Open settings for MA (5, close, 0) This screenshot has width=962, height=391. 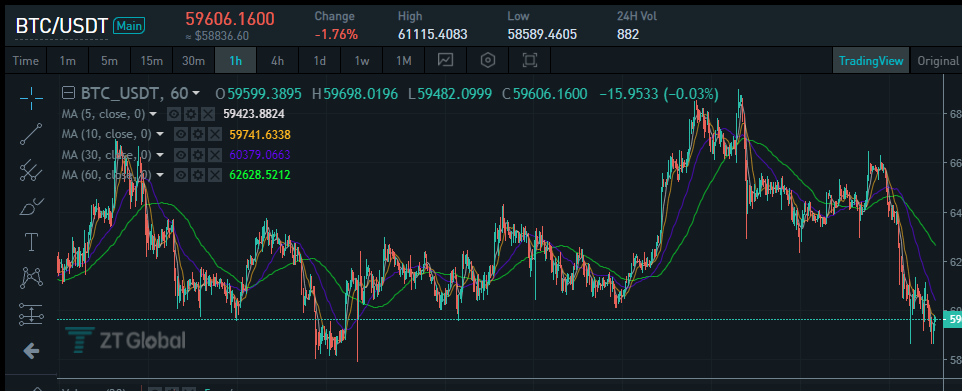point(191,114)
